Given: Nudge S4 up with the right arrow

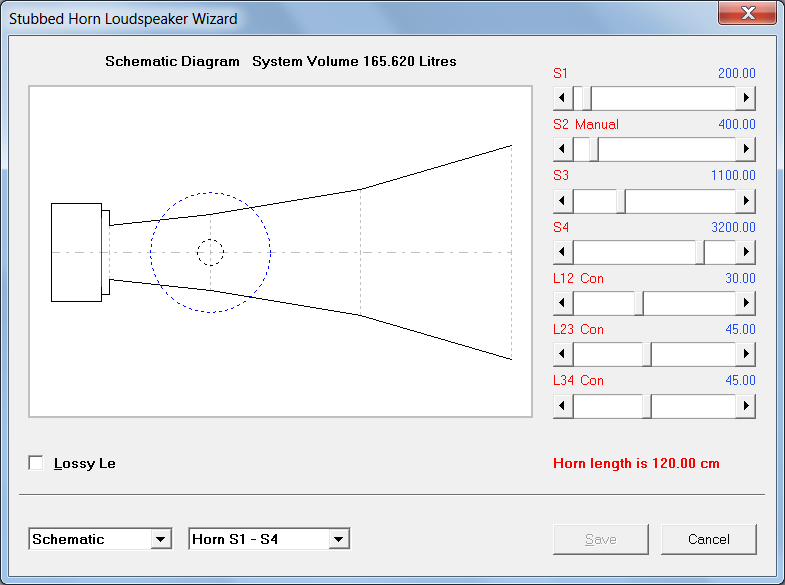Looking at the screenshot, I should (745, 252).
